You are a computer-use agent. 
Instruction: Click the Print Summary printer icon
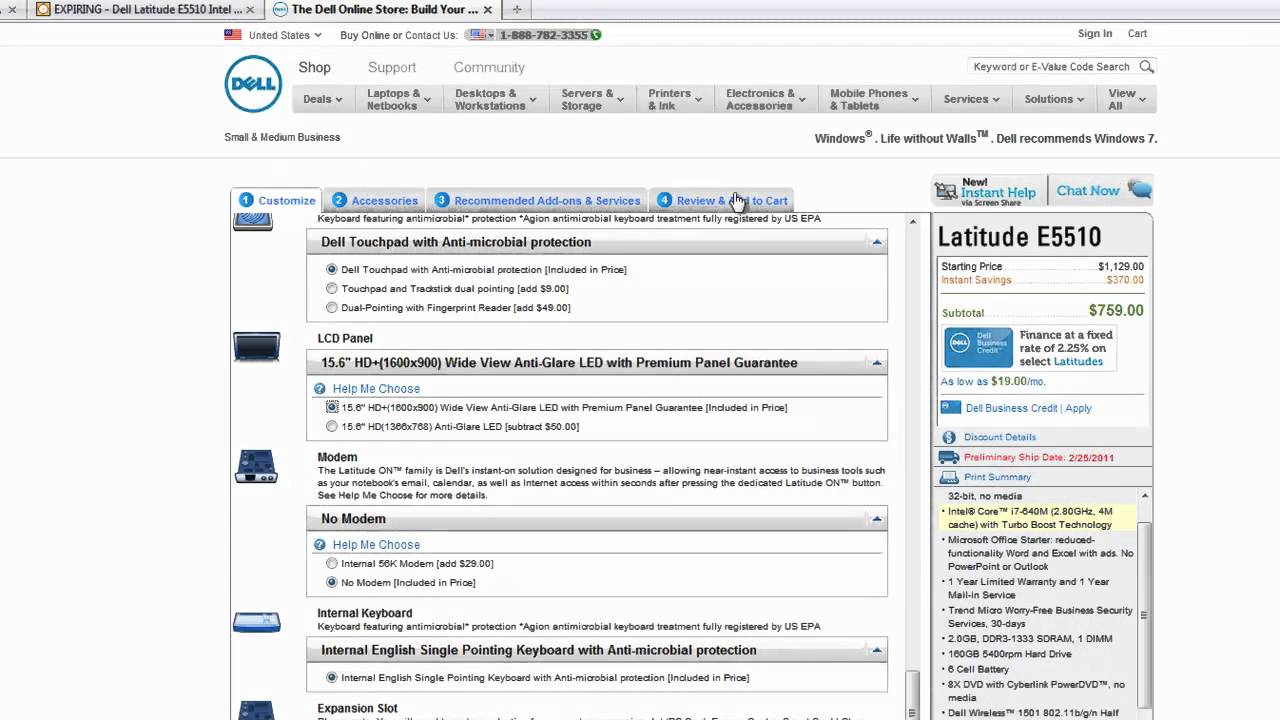point(949,477)
